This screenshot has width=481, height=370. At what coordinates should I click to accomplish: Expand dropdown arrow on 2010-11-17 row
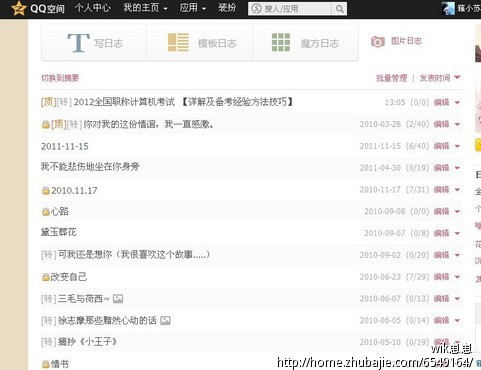pos(457,190)
